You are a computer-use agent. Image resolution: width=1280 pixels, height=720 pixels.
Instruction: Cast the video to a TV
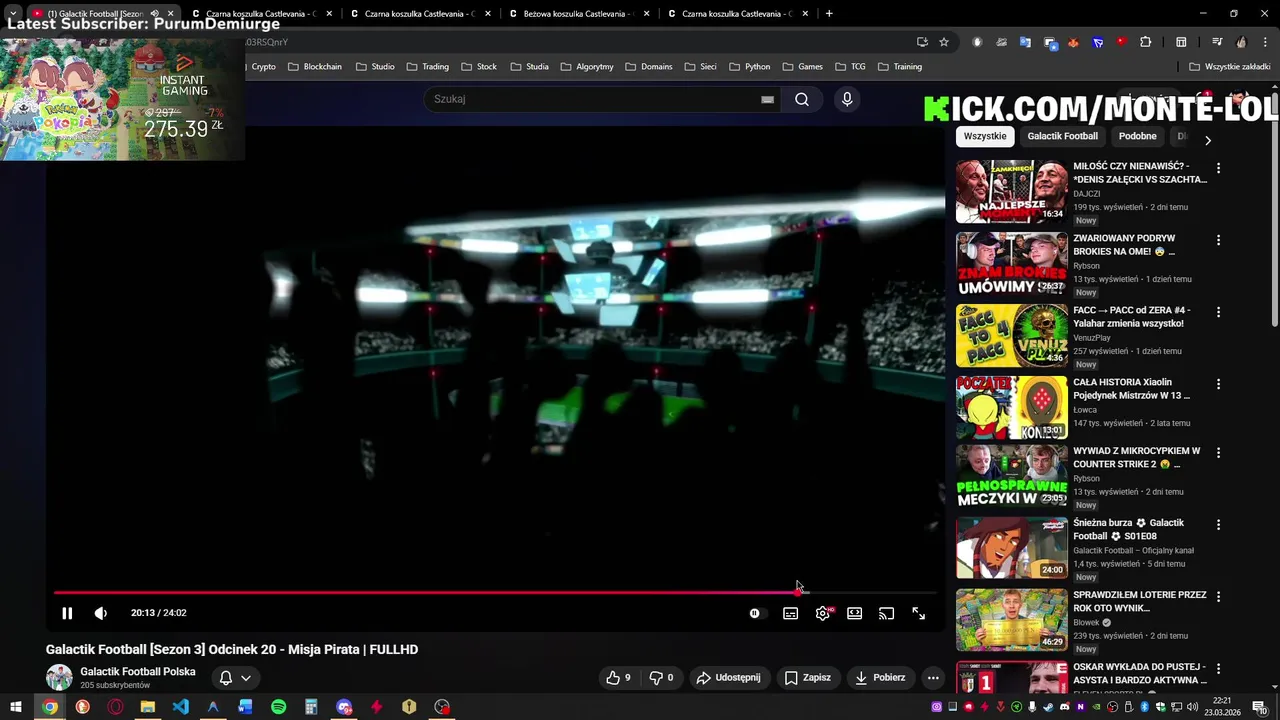[x=886, y=613]
